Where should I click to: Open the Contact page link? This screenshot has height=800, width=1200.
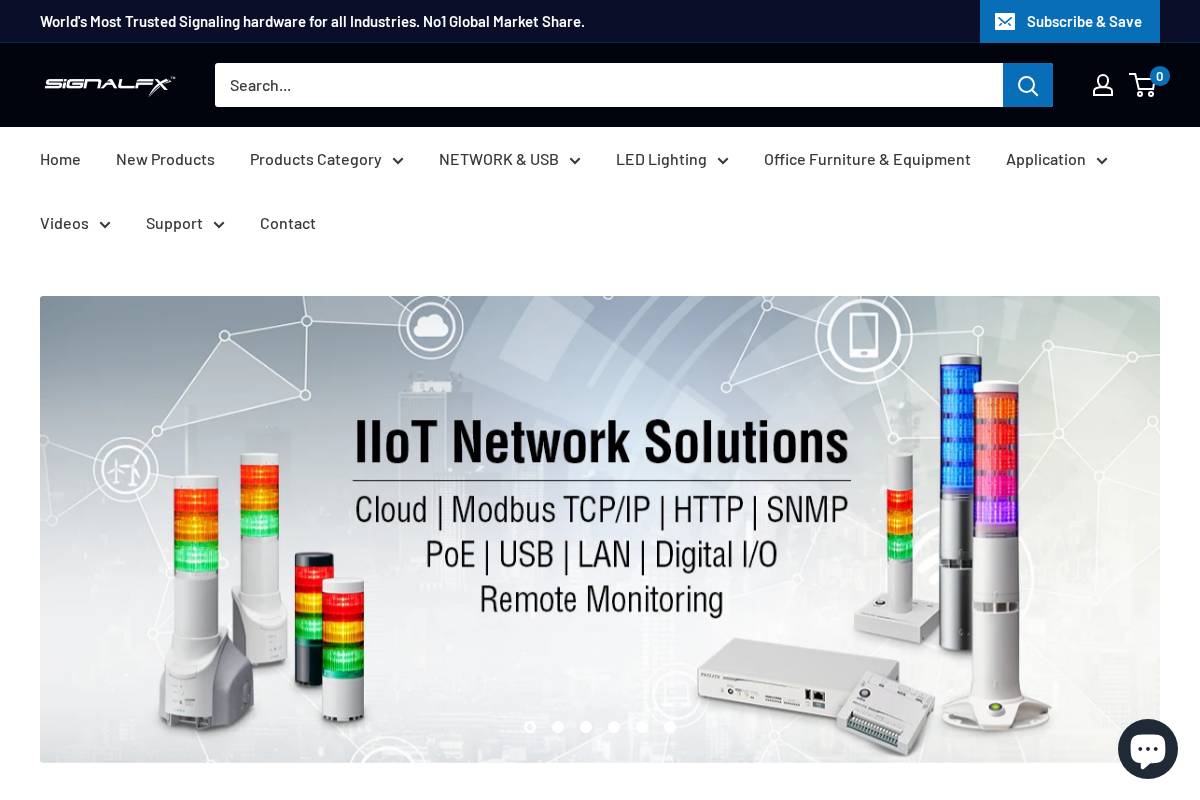tap(288, 223)
